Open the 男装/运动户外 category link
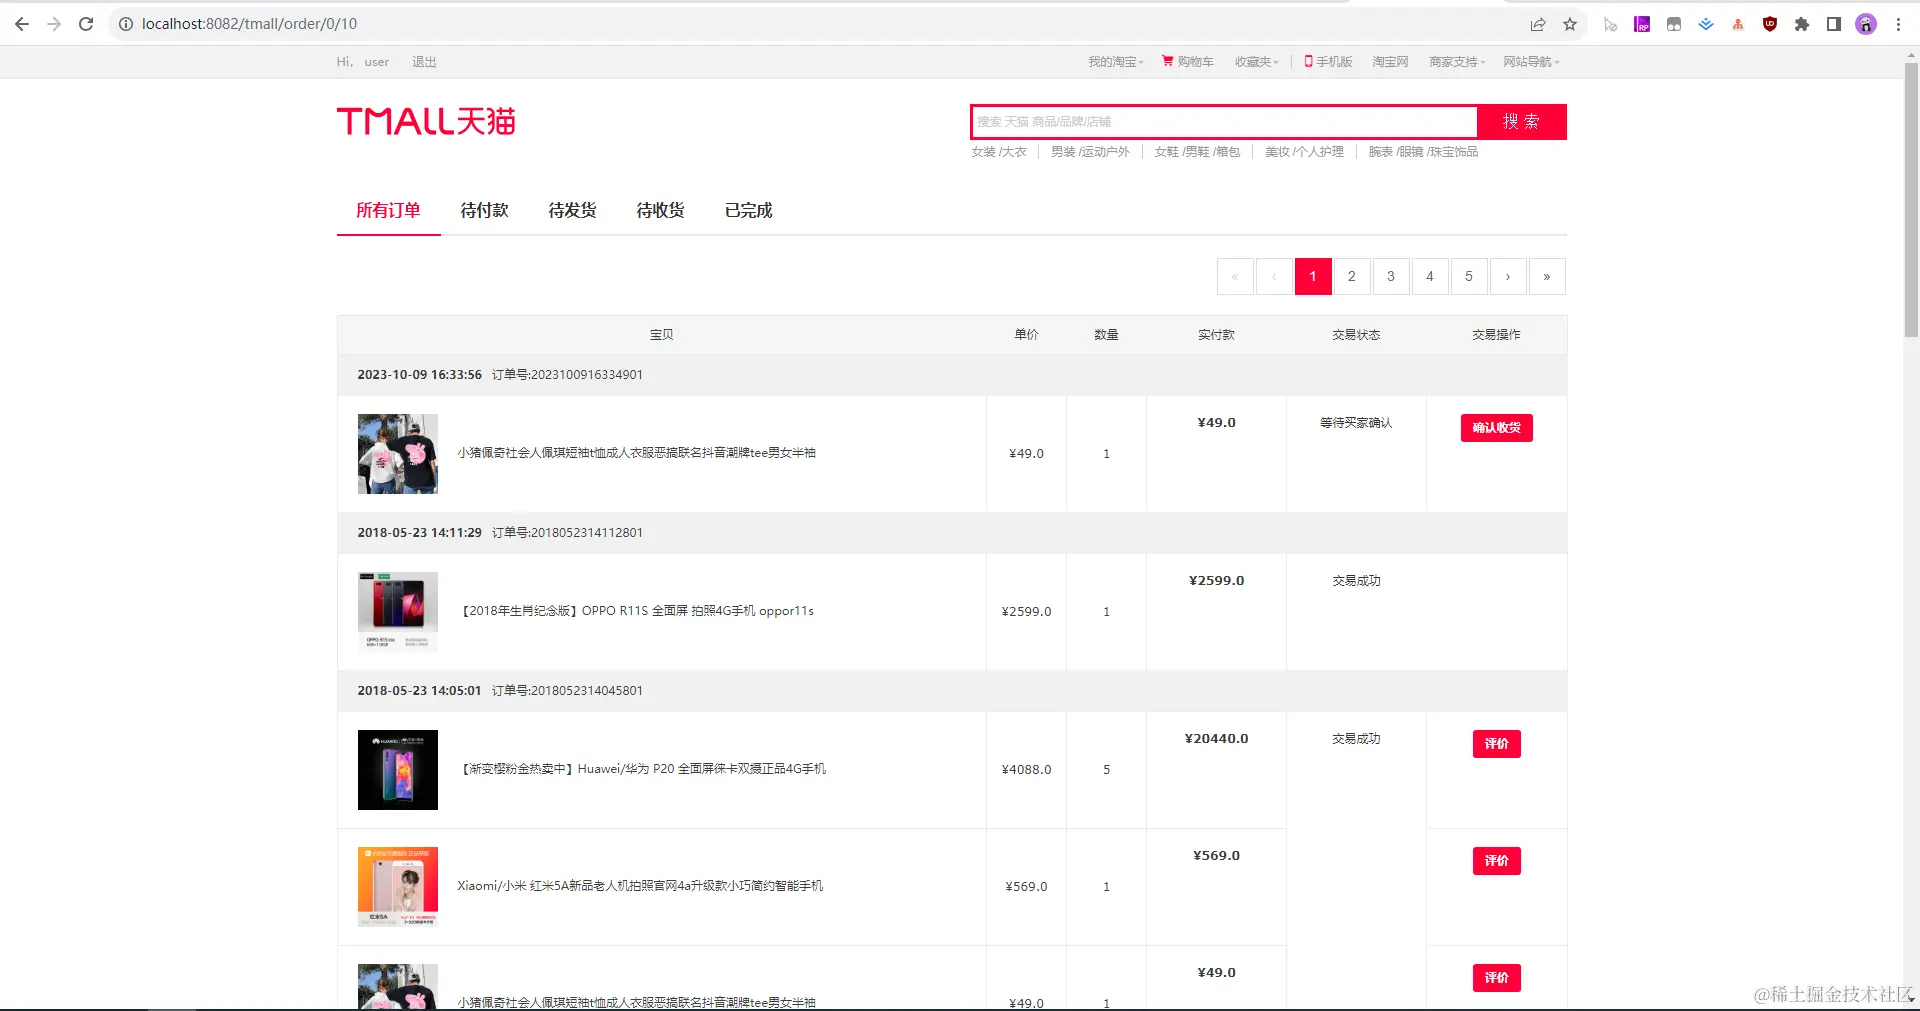Image resolution: width=1920 pixels, height=1011 pixels. click(1090, 152)
